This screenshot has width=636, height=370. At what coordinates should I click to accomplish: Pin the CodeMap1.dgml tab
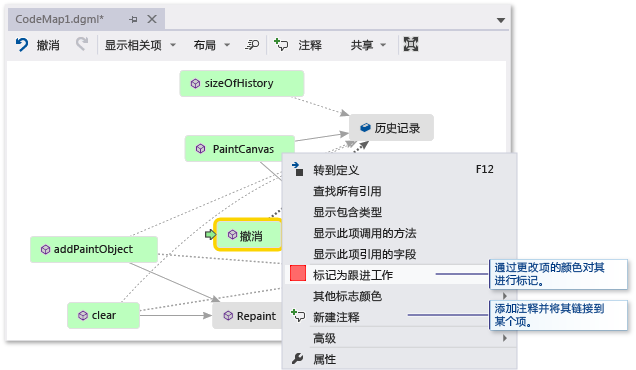[133, 19]
